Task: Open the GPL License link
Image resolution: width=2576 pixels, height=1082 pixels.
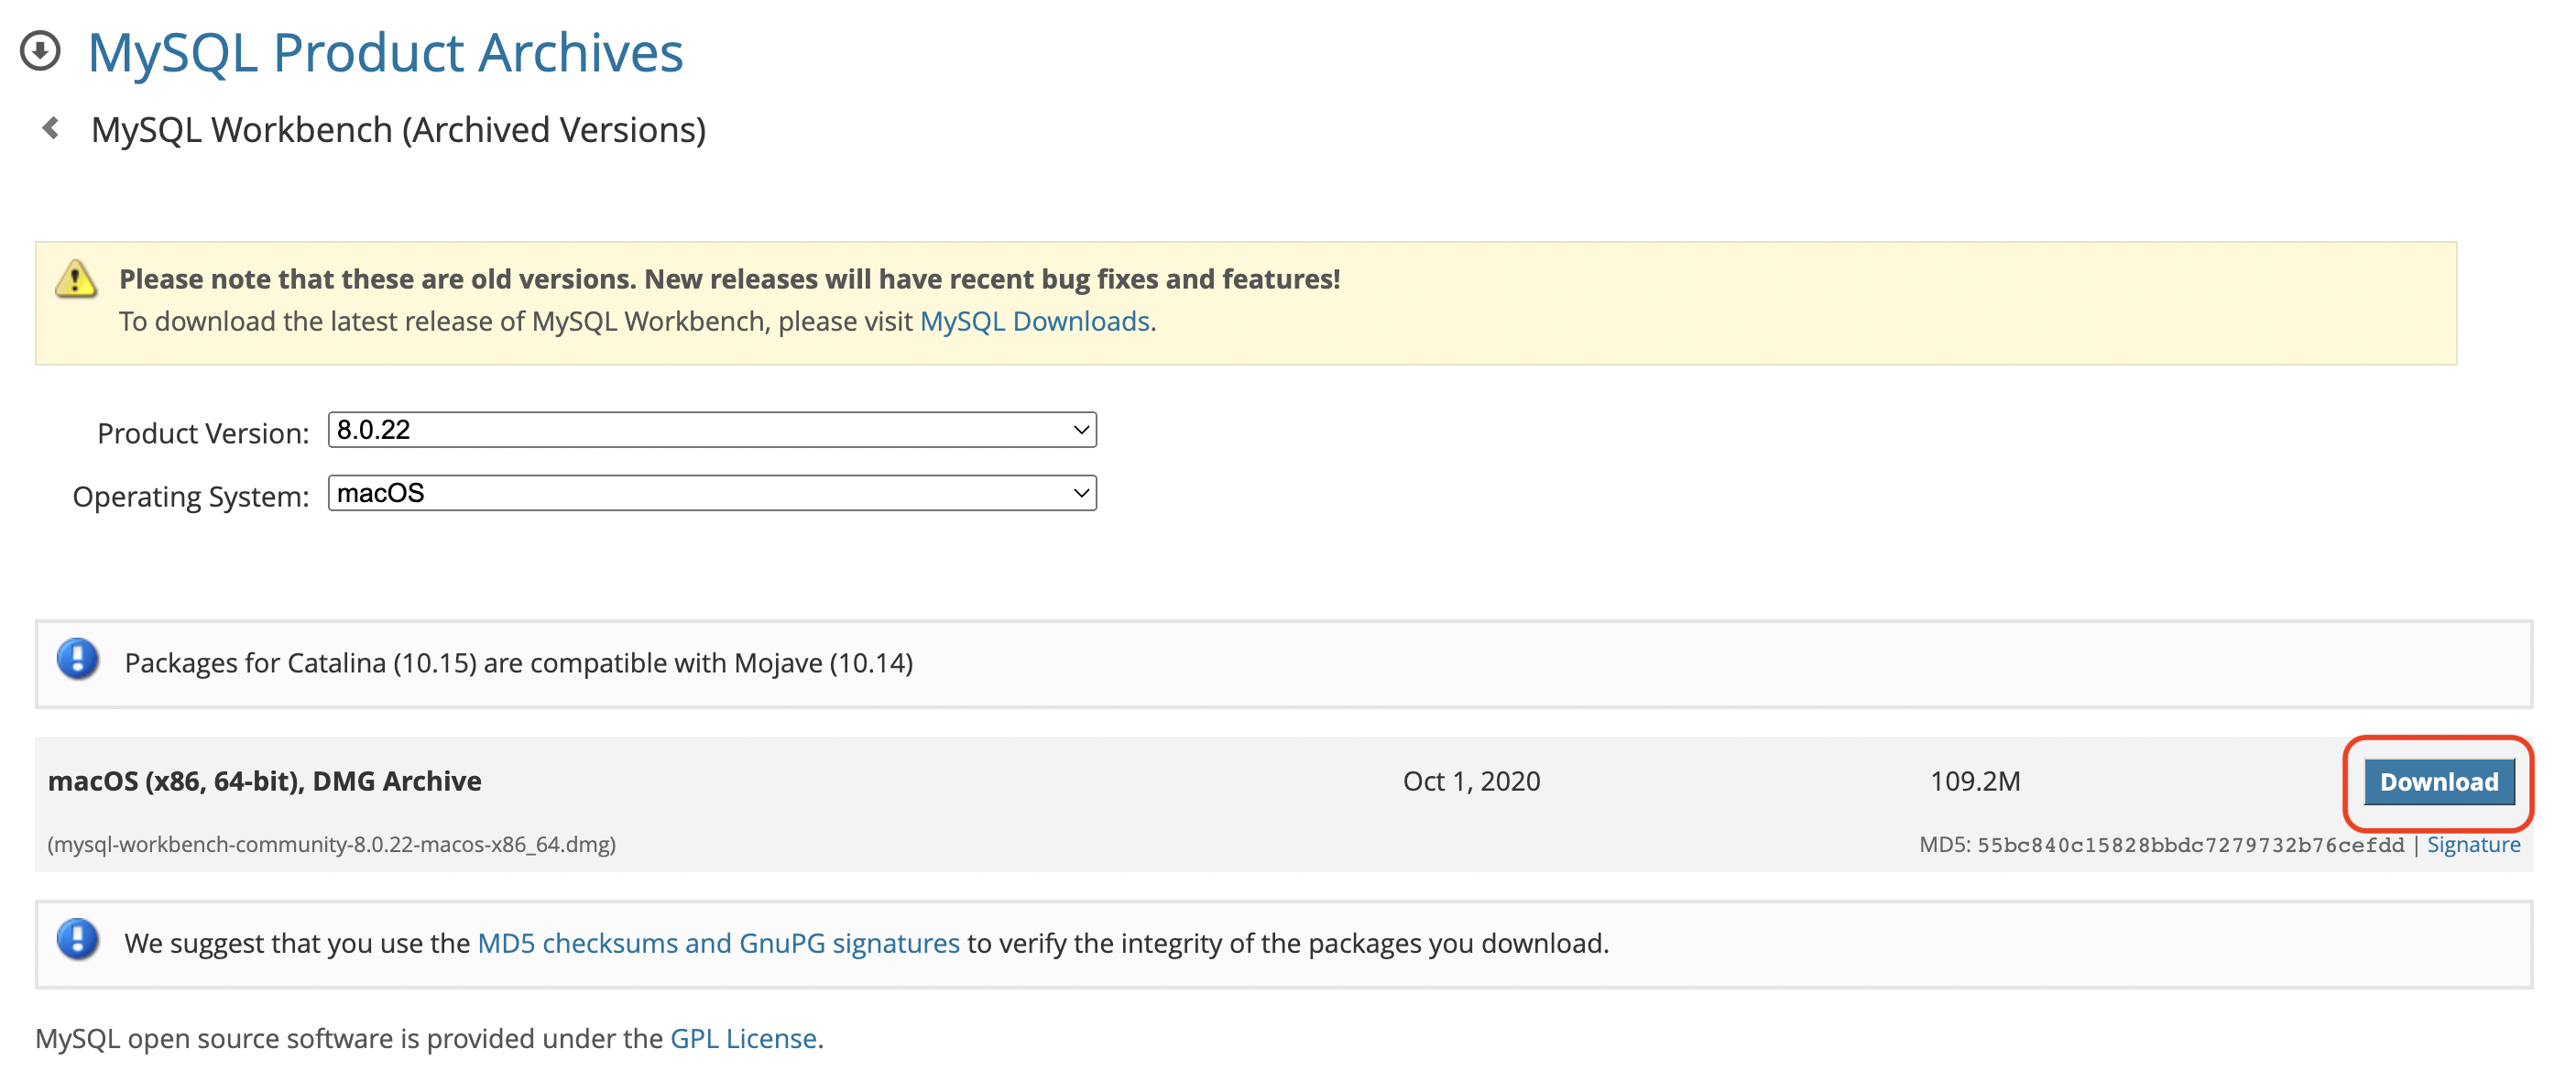Action: click(x=743, y=1038)
